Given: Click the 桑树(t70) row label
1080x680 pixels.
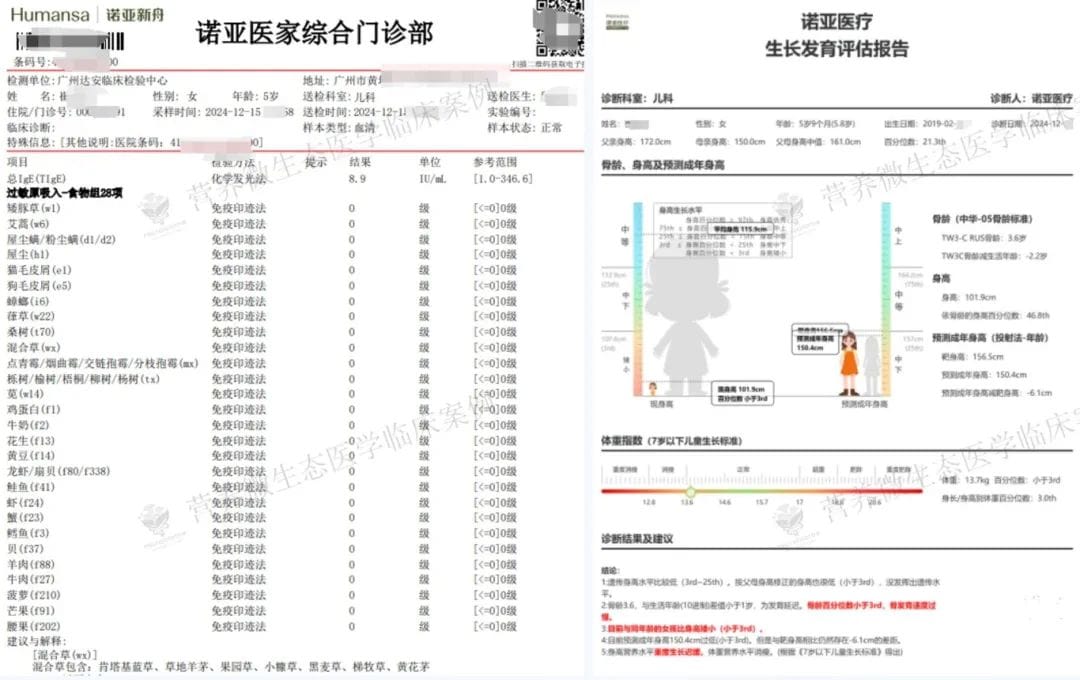Looking at the screenshot, I should [31, 332].
